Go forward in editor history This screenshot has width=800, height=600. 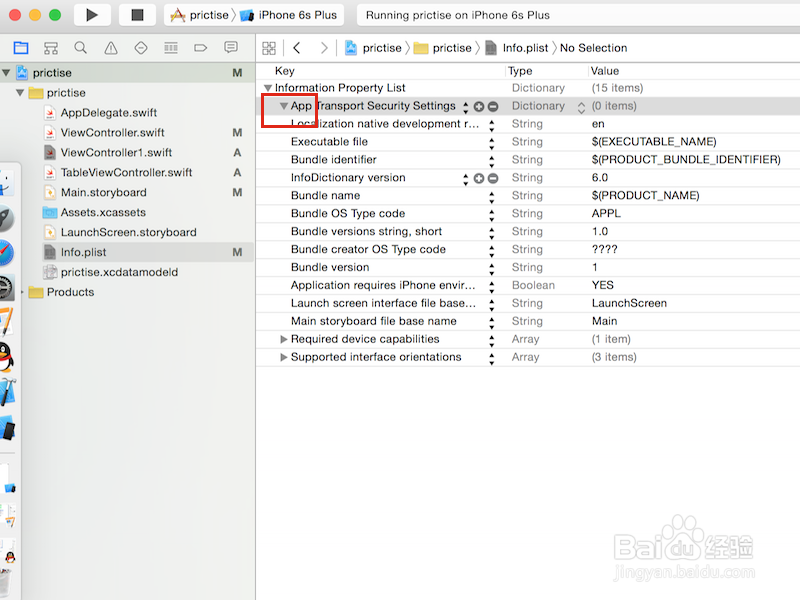[324, 48]
